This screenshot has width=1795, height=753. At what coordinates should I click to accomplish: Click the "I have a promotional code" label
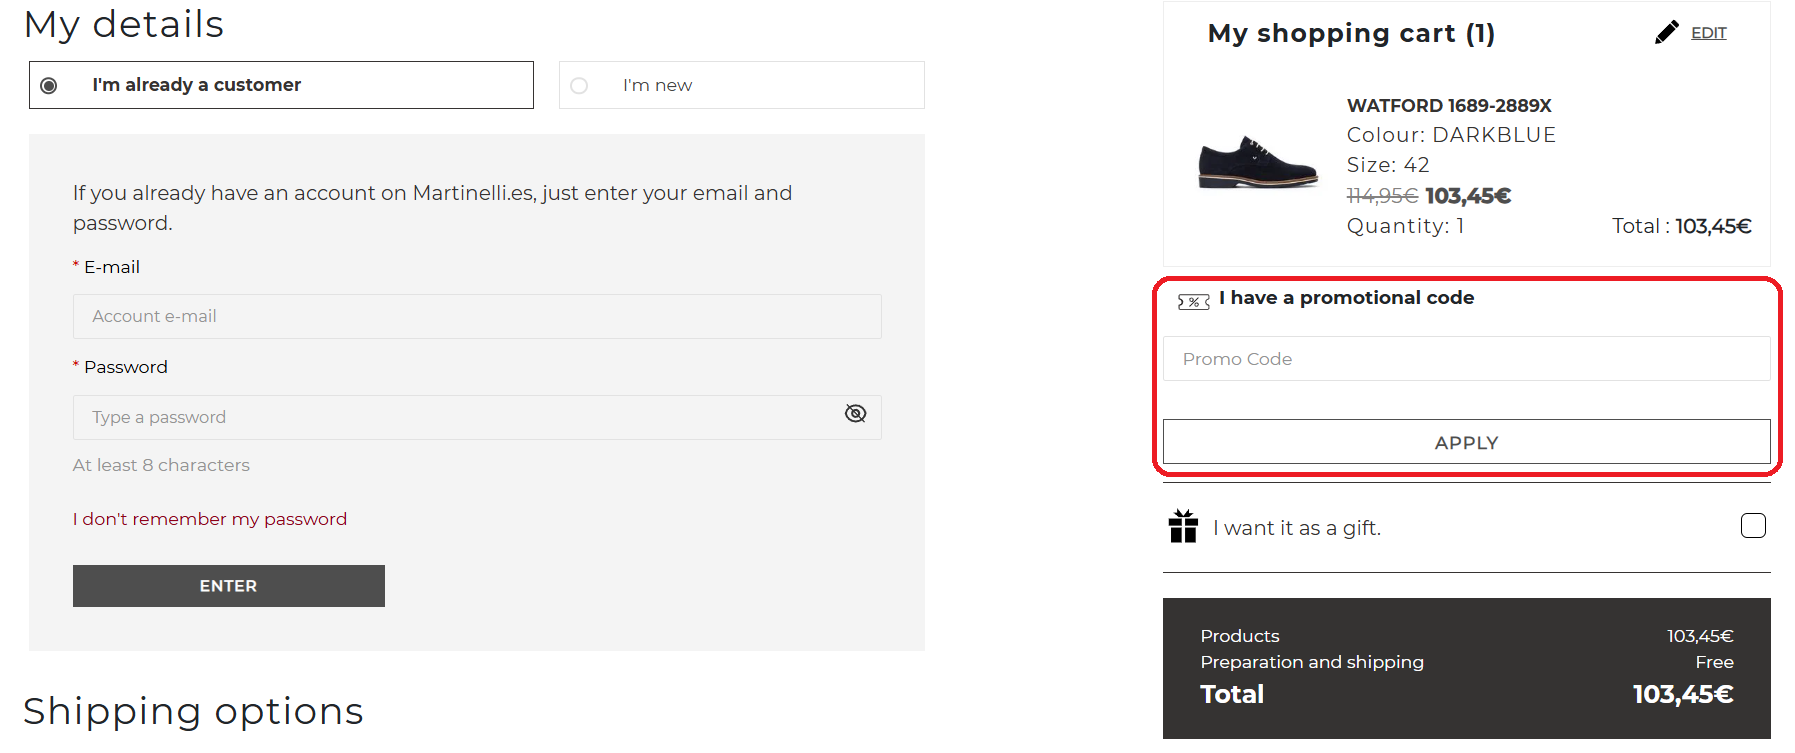point(1345,298)
